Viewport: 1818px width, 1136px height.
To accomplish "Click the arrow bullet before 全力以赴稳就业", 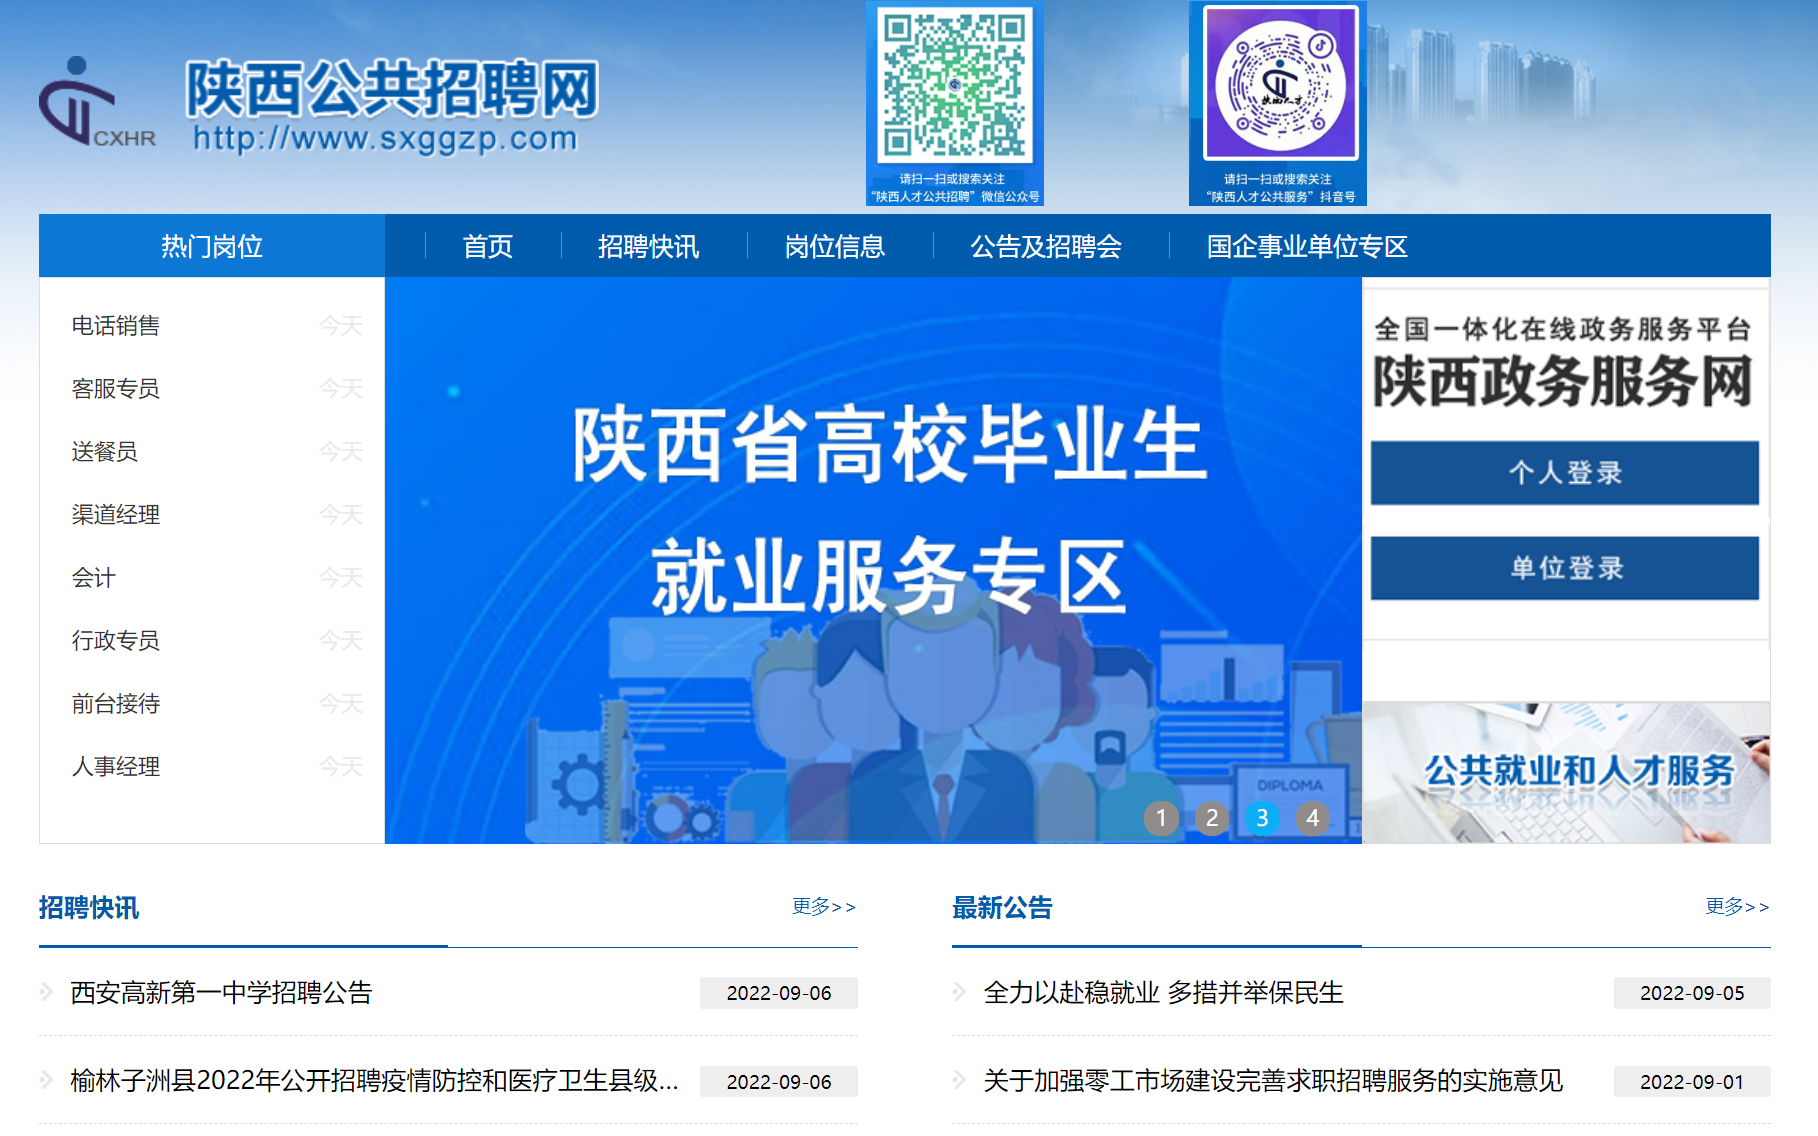I will 959,992.
